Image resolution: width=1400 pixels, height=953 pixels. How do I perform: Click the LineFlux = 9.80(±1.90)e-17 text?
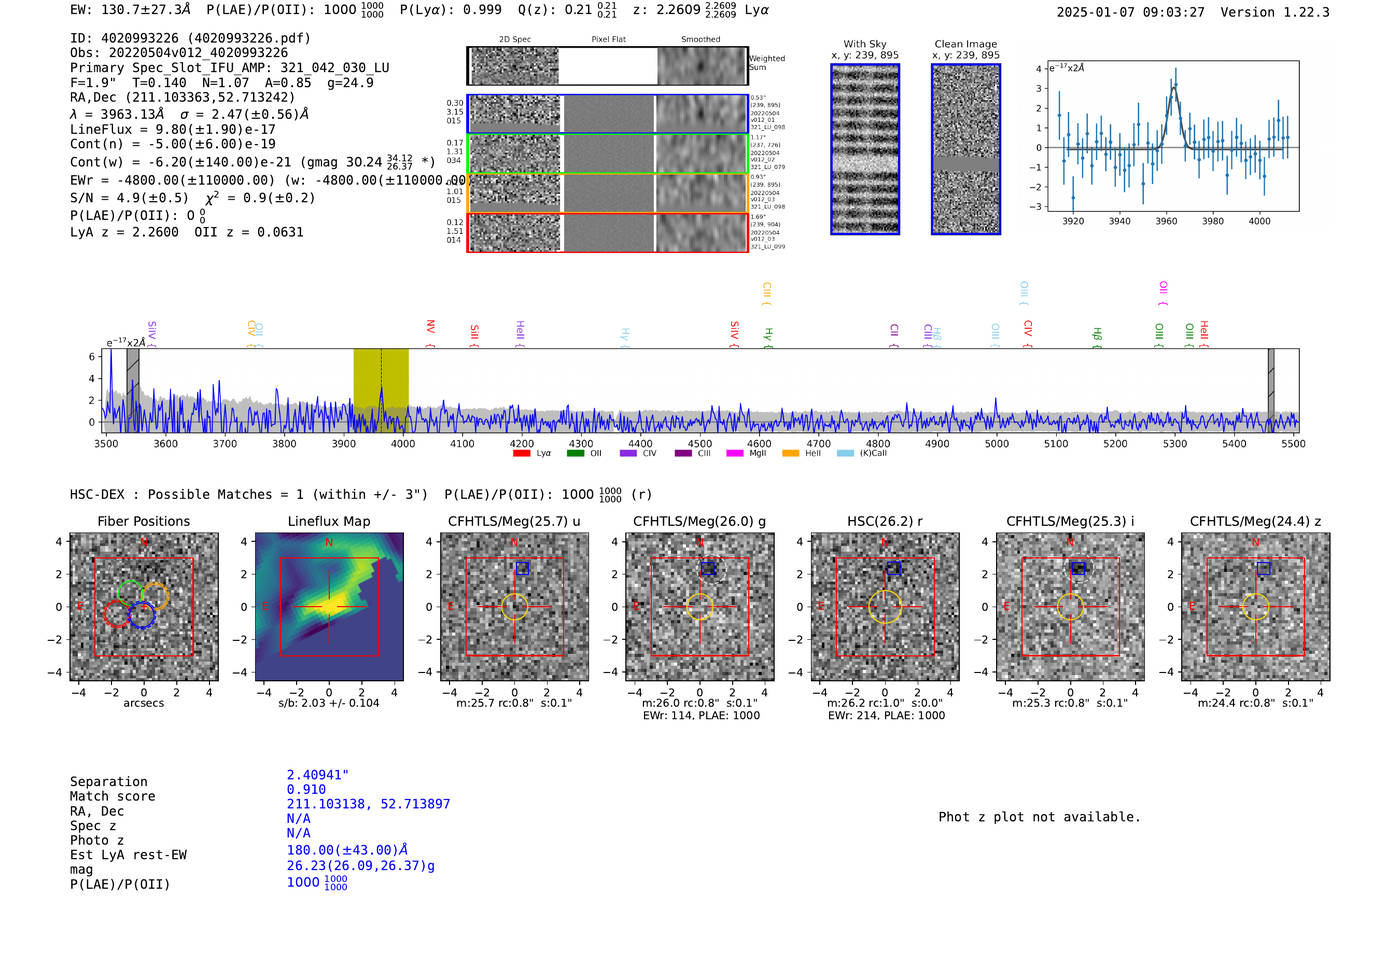173,129
